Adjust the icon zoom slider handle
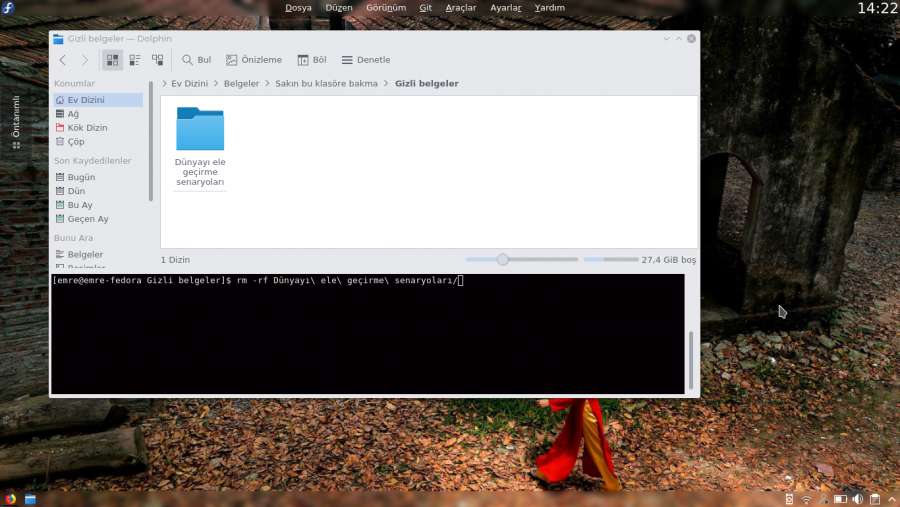 coord(503,260)
